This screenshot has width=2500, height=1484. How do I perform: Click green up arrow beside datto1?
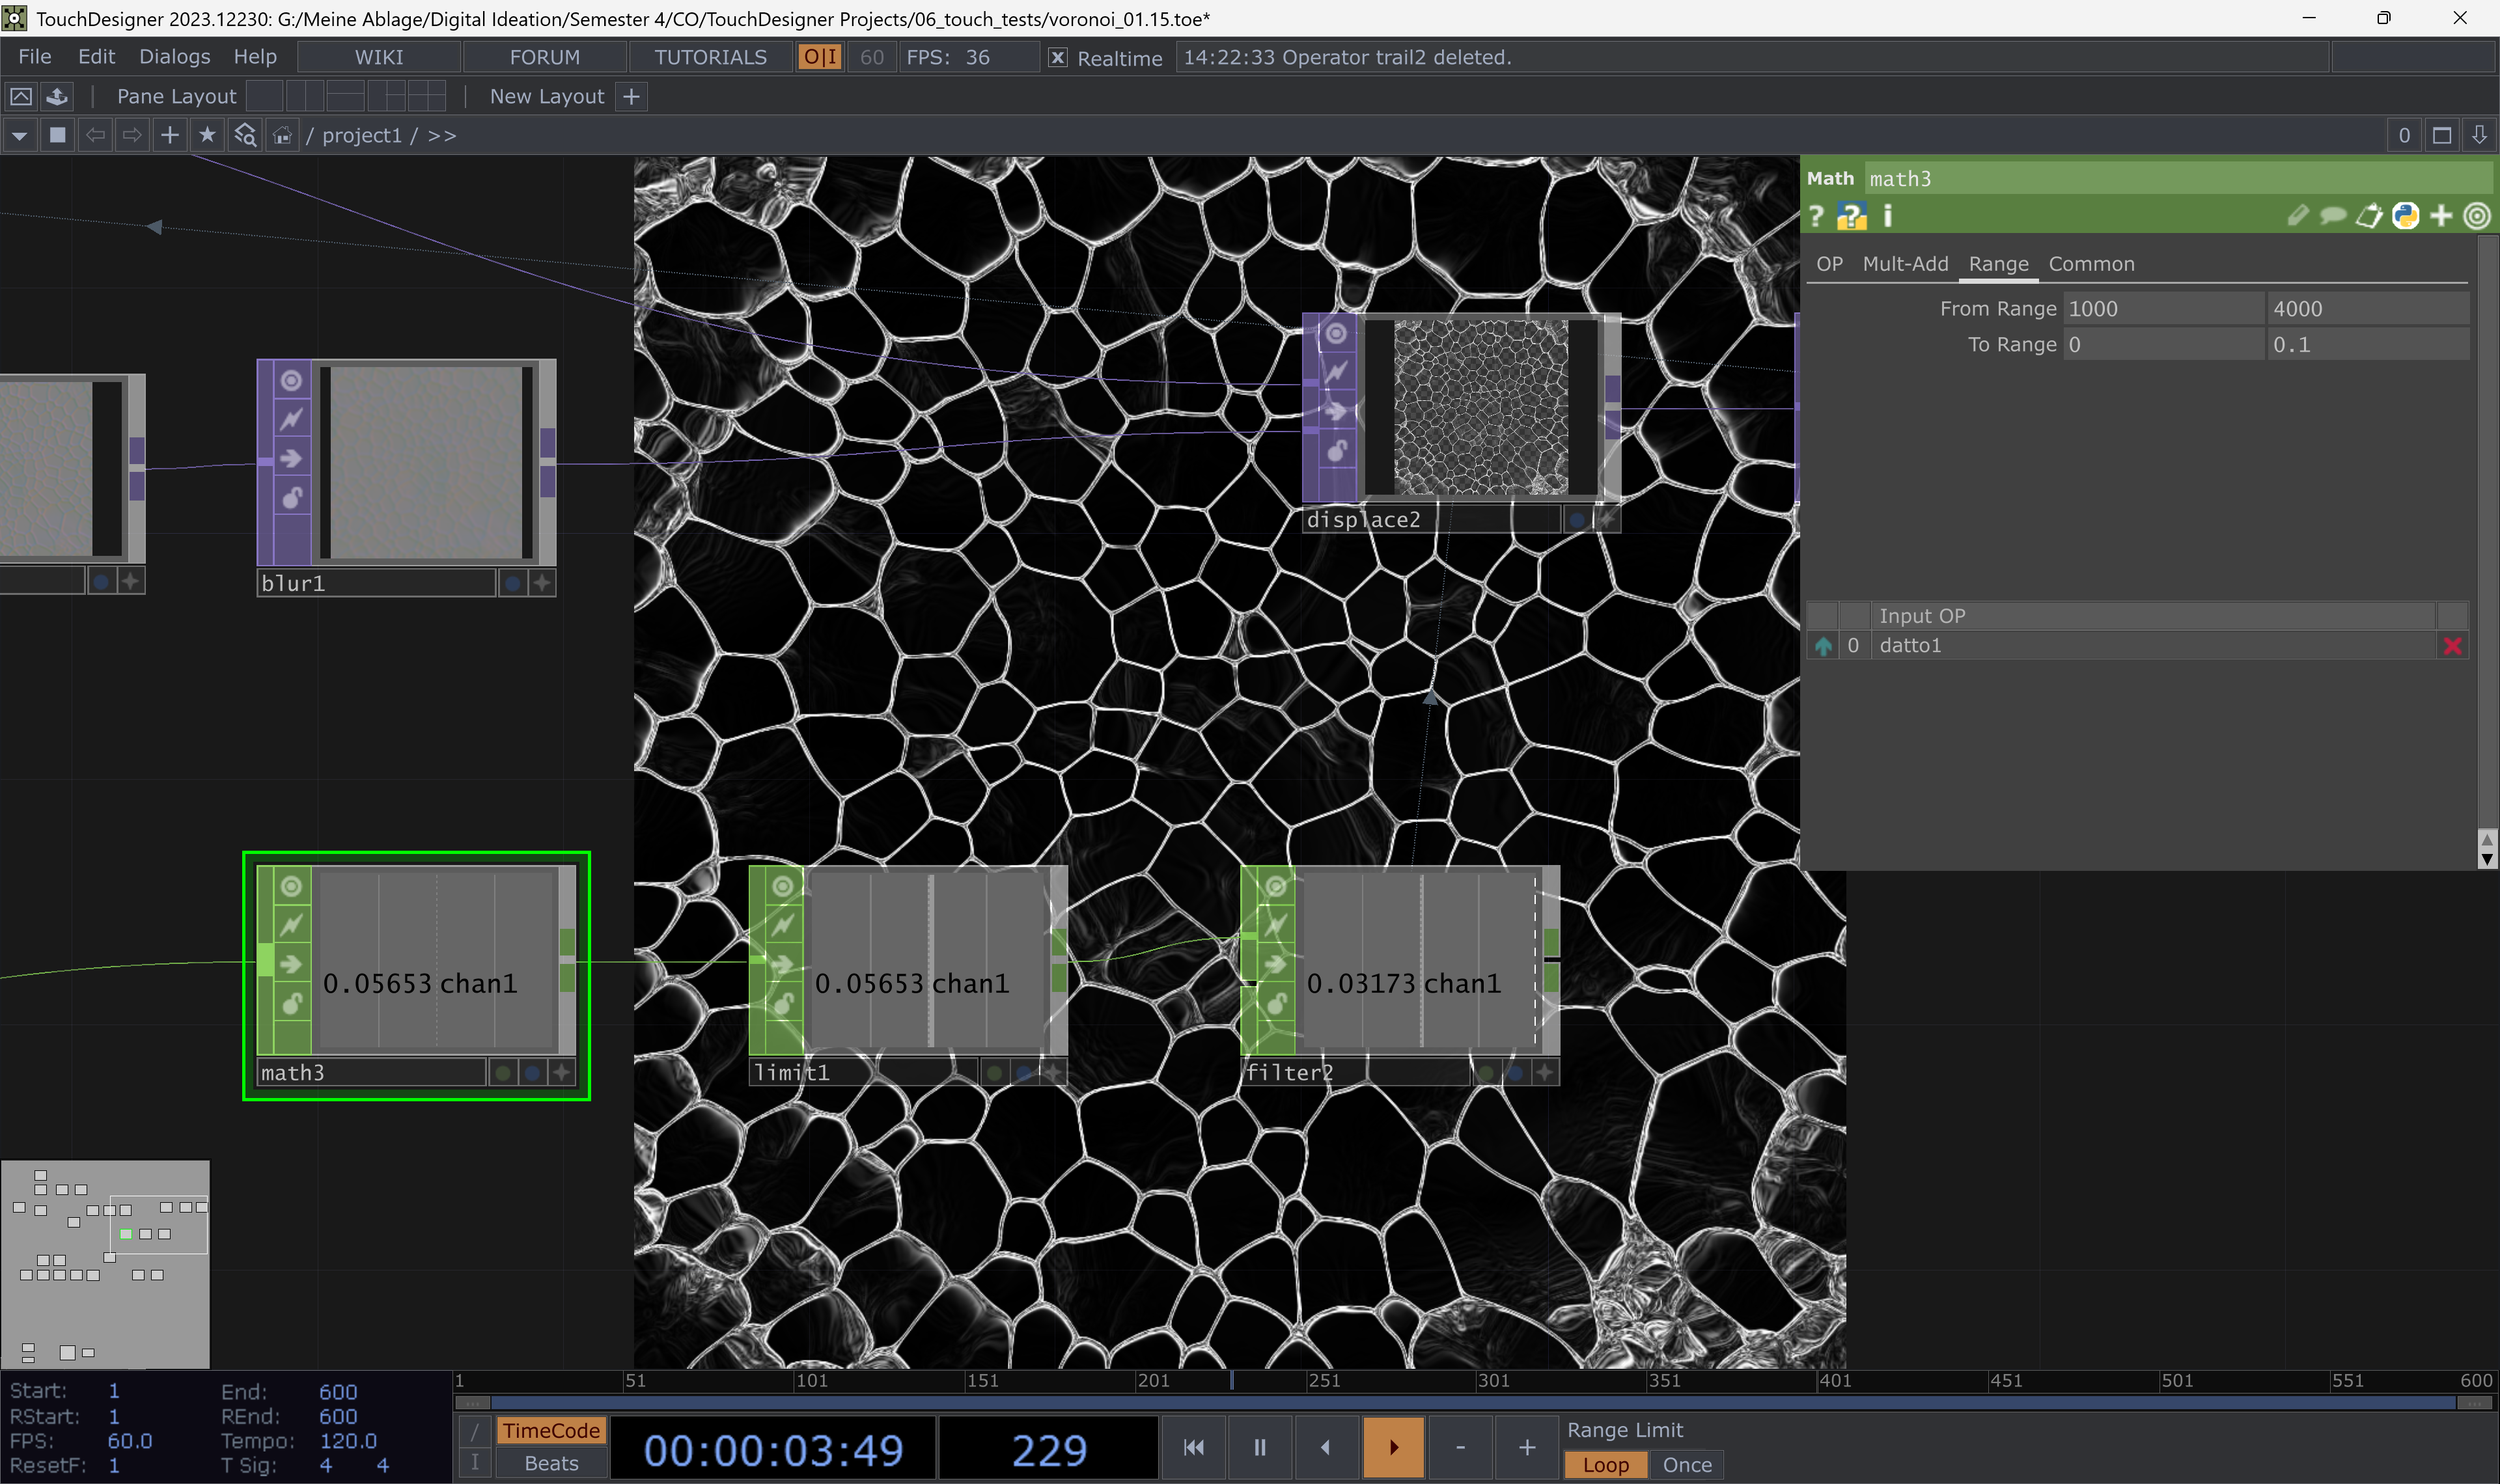[x=1823, y=646]
